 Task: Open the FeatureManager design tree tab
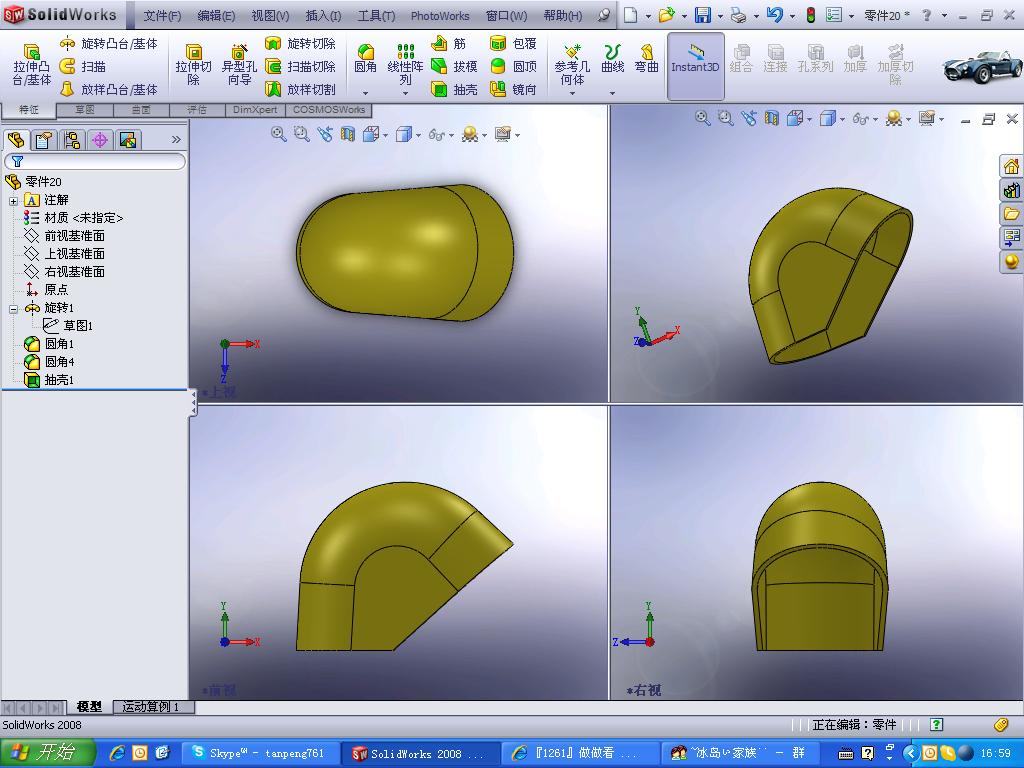(x=16, y=140)
